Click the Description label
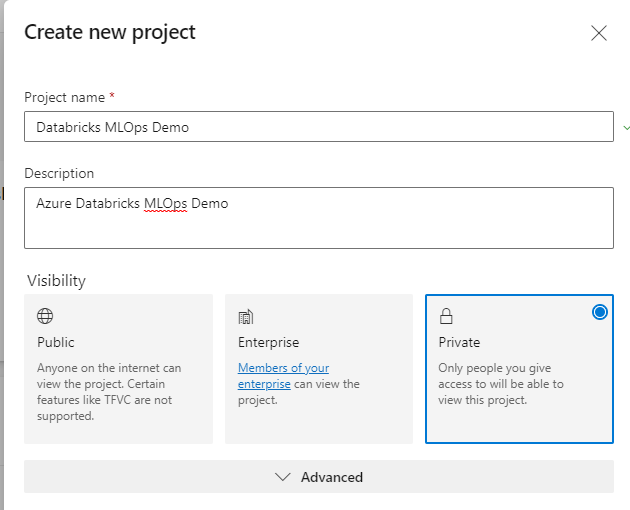This screenshot has width=630, height=510. click(x=59, y=173)
